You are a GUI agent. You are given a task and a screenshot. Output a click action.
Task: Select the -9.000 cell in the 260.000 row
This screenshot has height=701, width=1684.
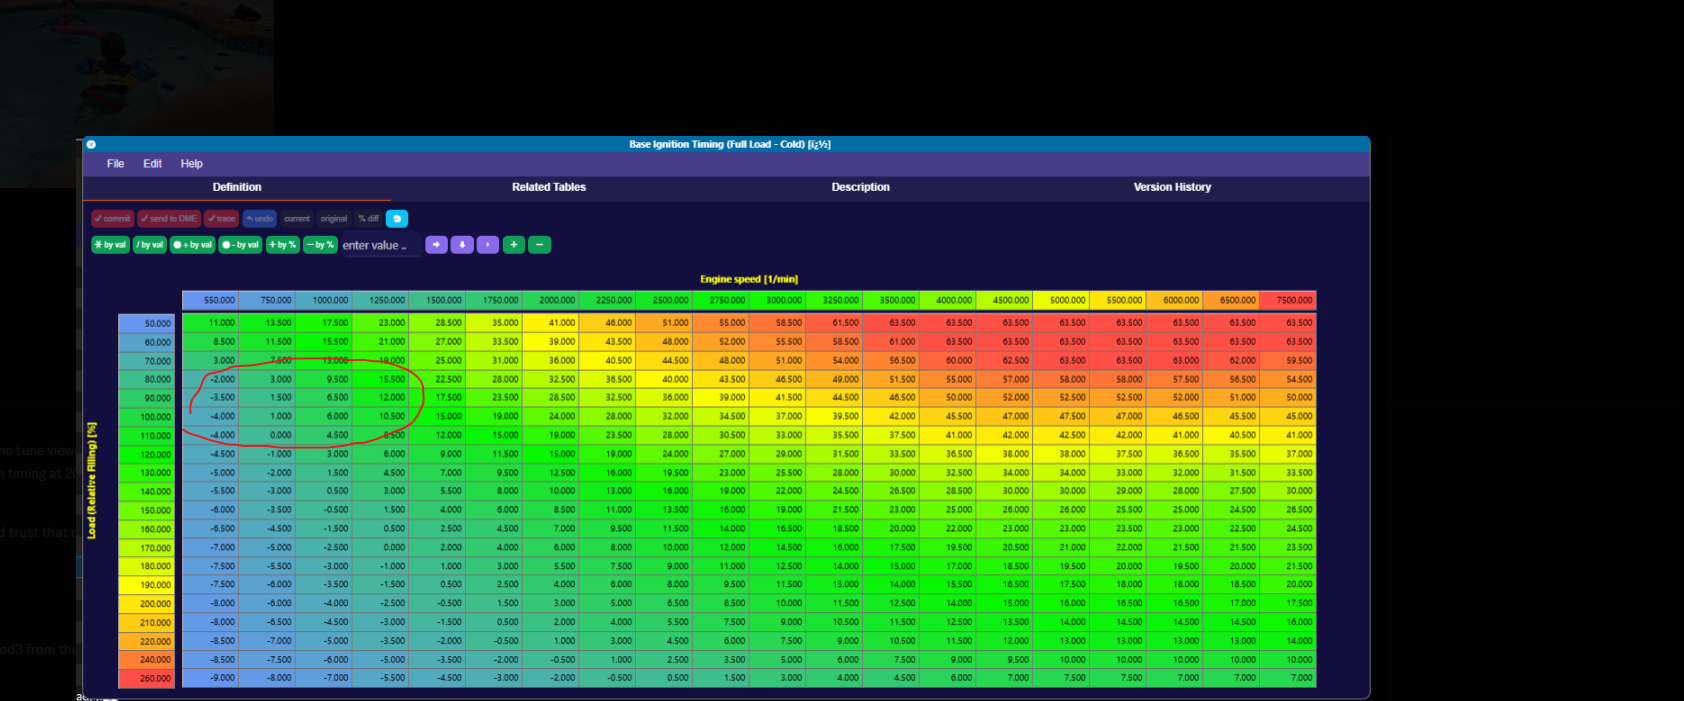[x=210, y=678]
